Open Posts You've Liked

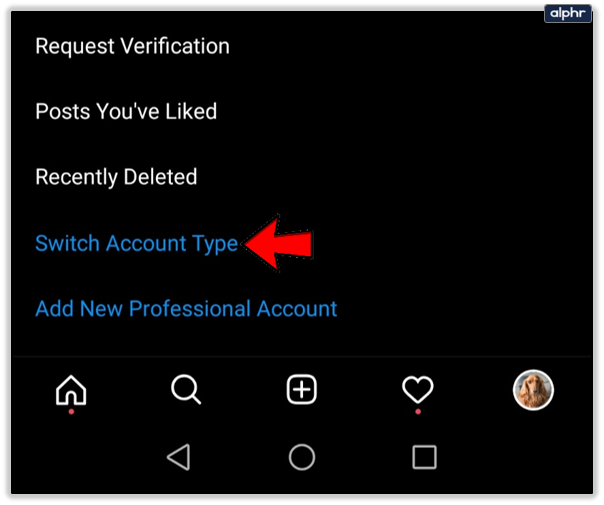pos(126,111)
